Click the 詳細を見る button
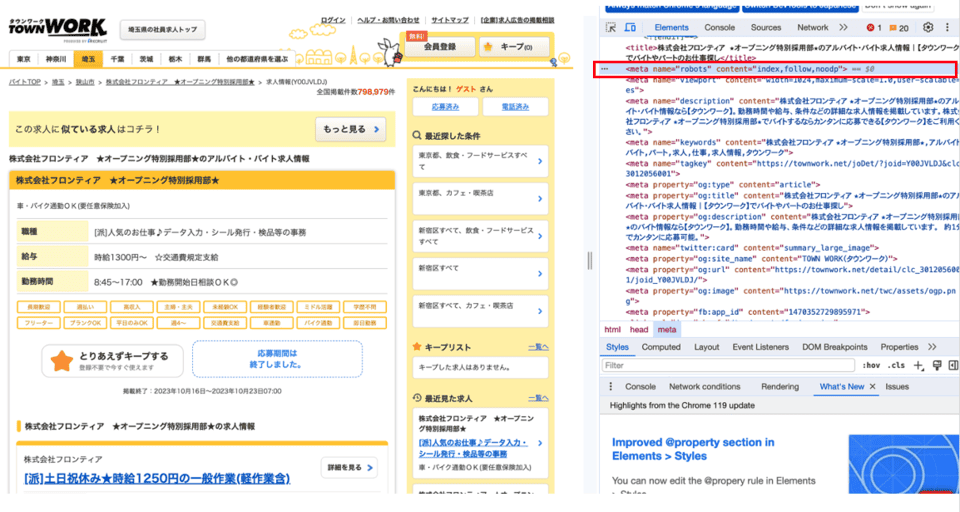 350,468
